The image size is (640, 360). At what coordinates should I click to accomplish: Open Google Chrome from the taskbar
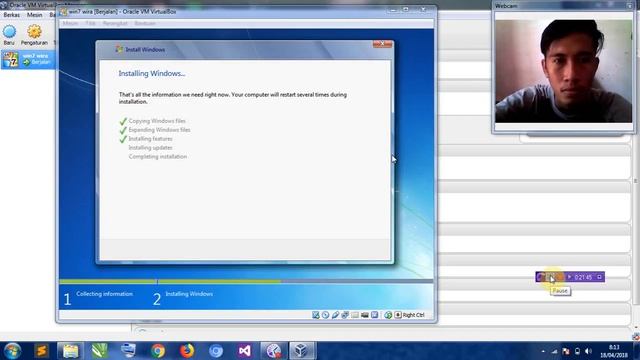pyautogui.click(x=158, y=351)
